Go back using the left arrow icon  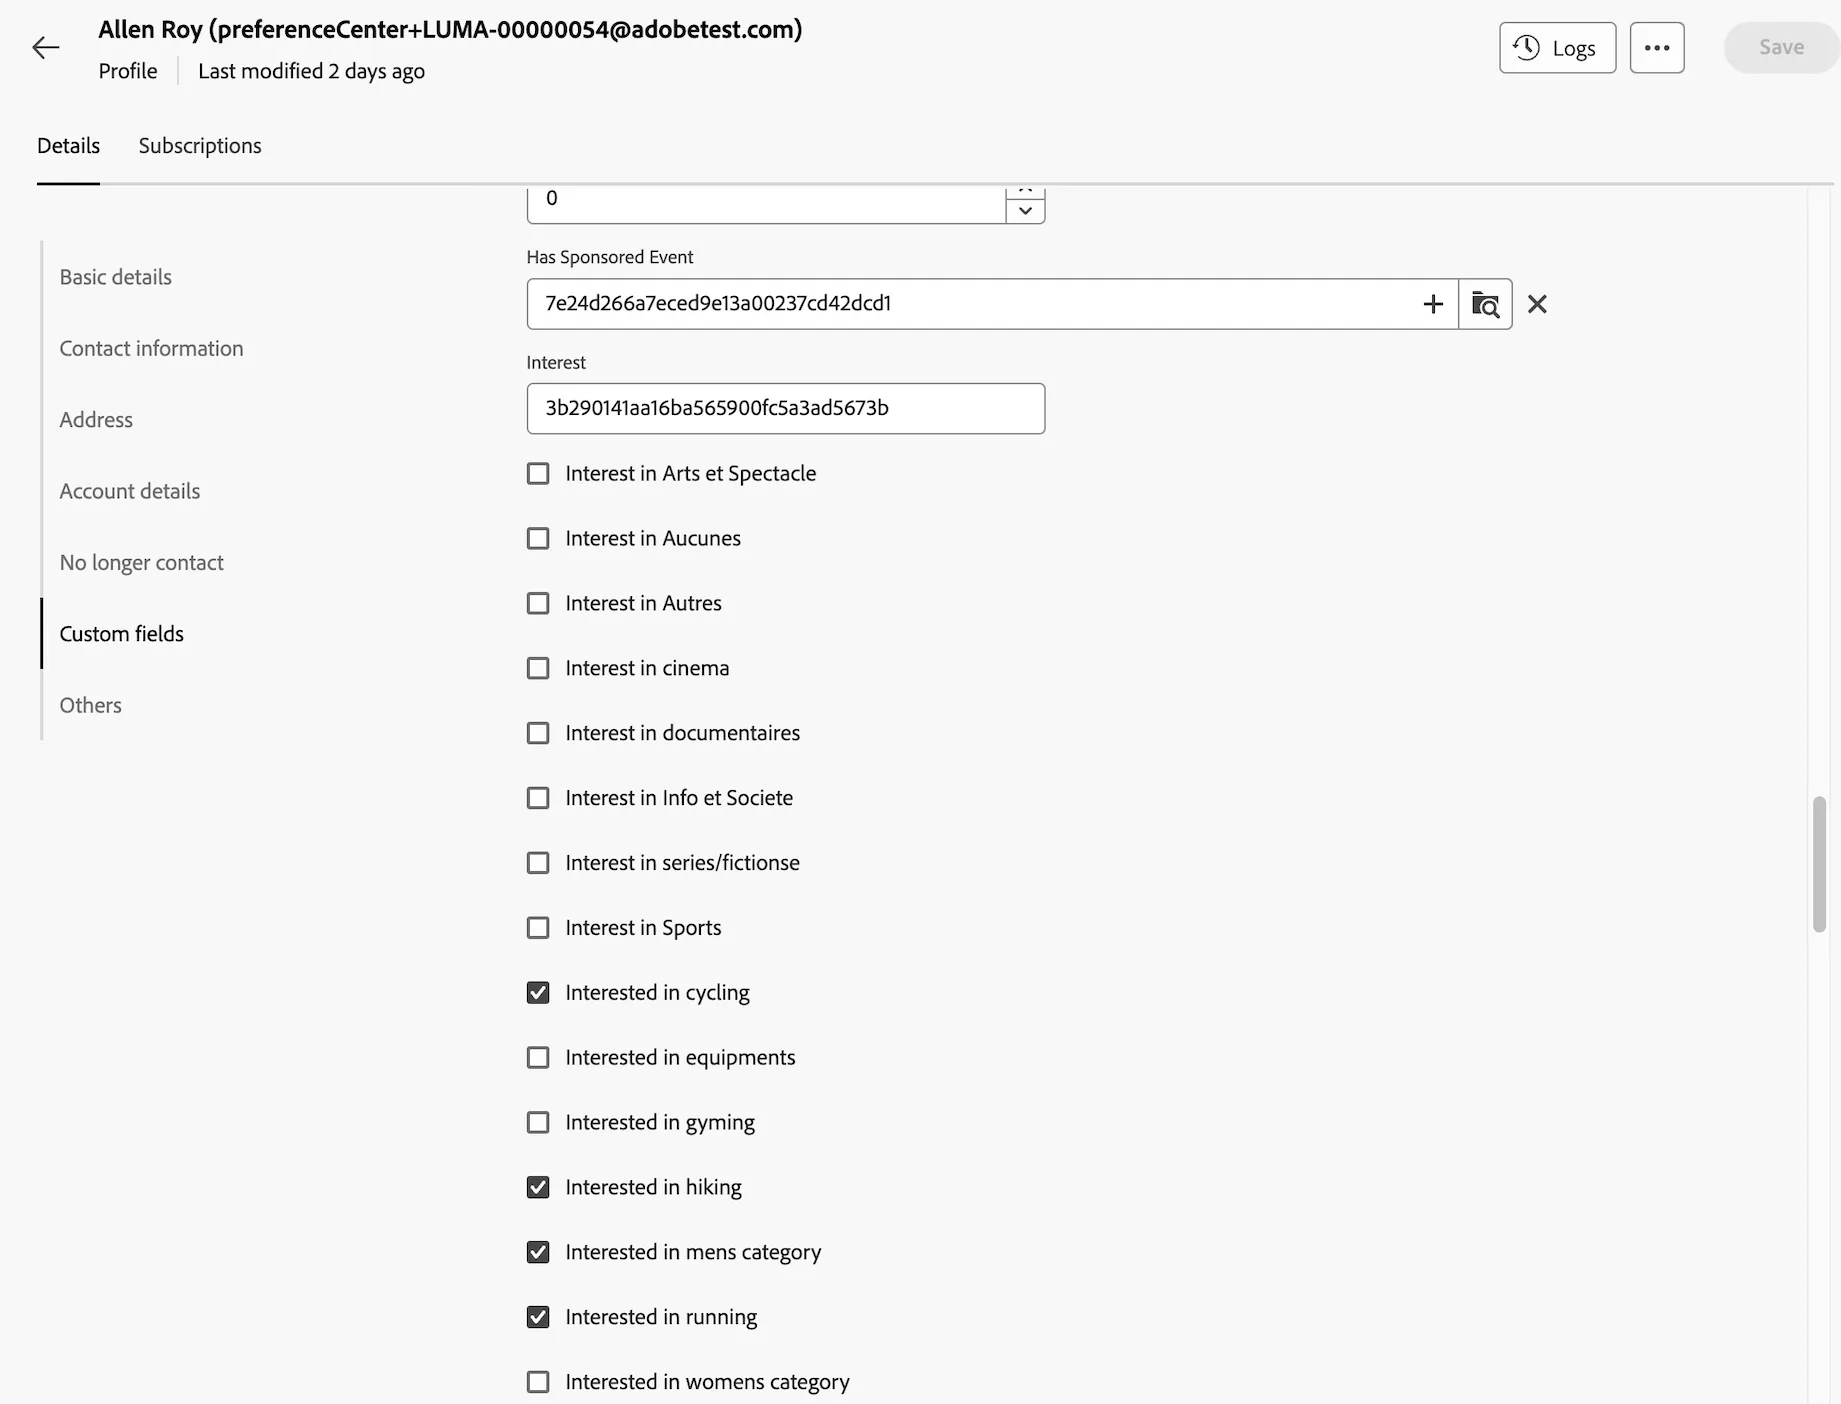(x=46, y=47)
